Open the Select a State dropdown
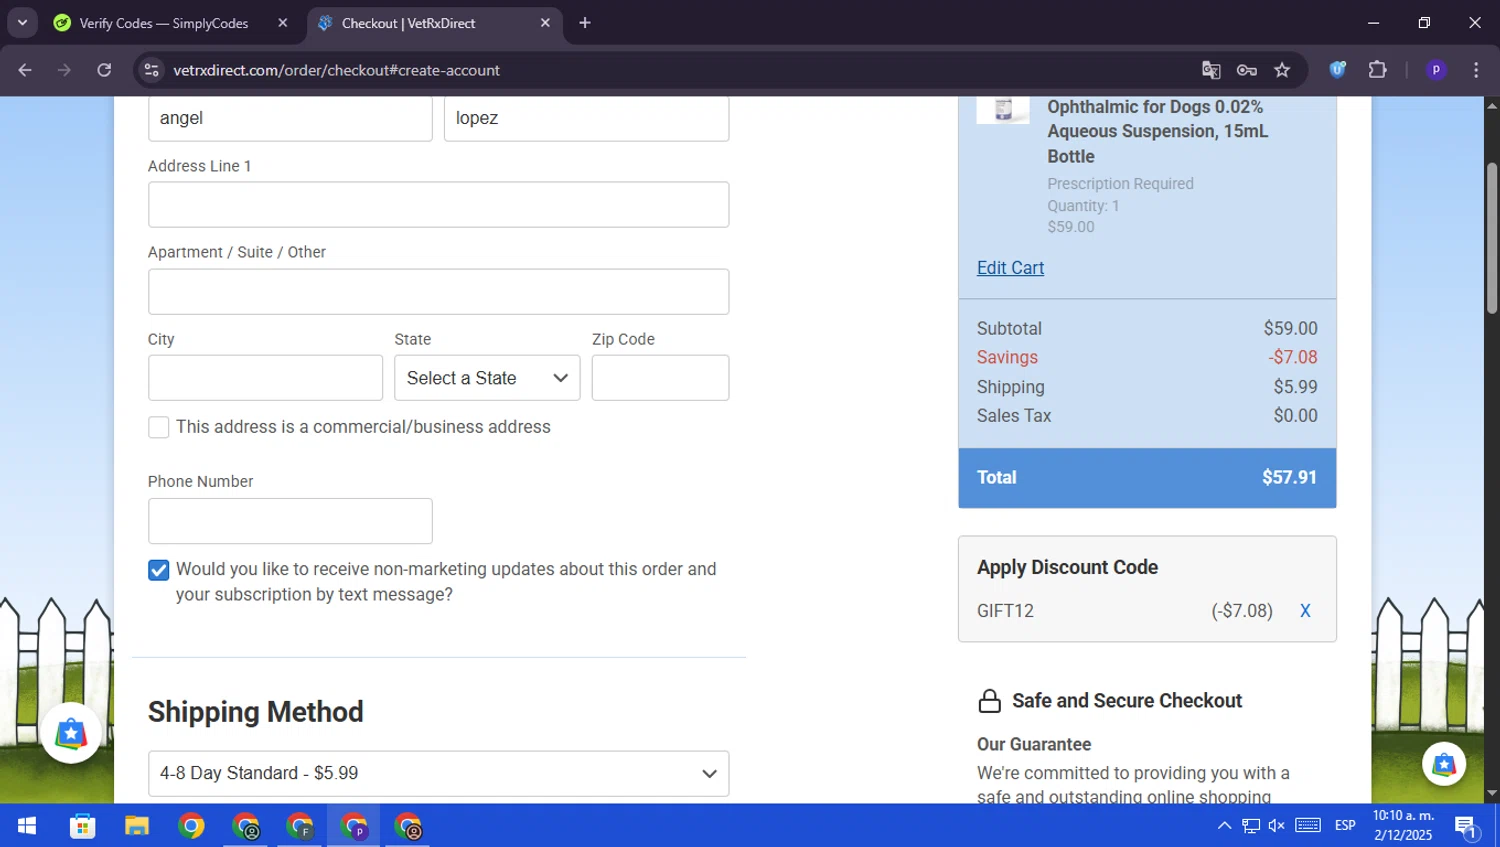 pyautogui.click(x=487, y=378)
